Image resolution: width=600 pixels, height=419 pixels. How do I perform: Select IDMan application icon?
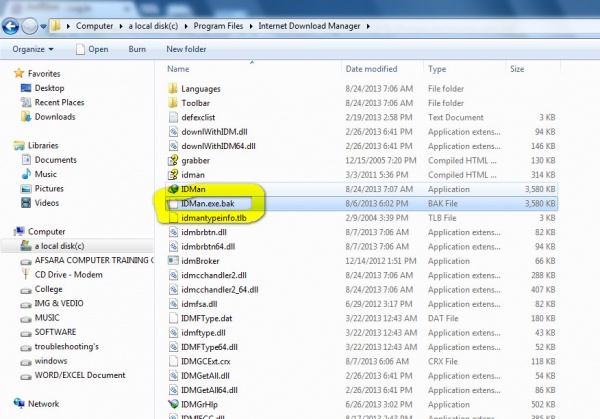[x=173, y=189]
